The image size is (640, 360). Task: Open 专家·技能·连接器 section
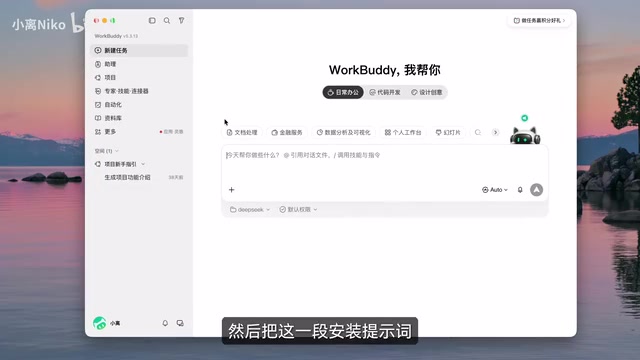[x=139, y=91]
